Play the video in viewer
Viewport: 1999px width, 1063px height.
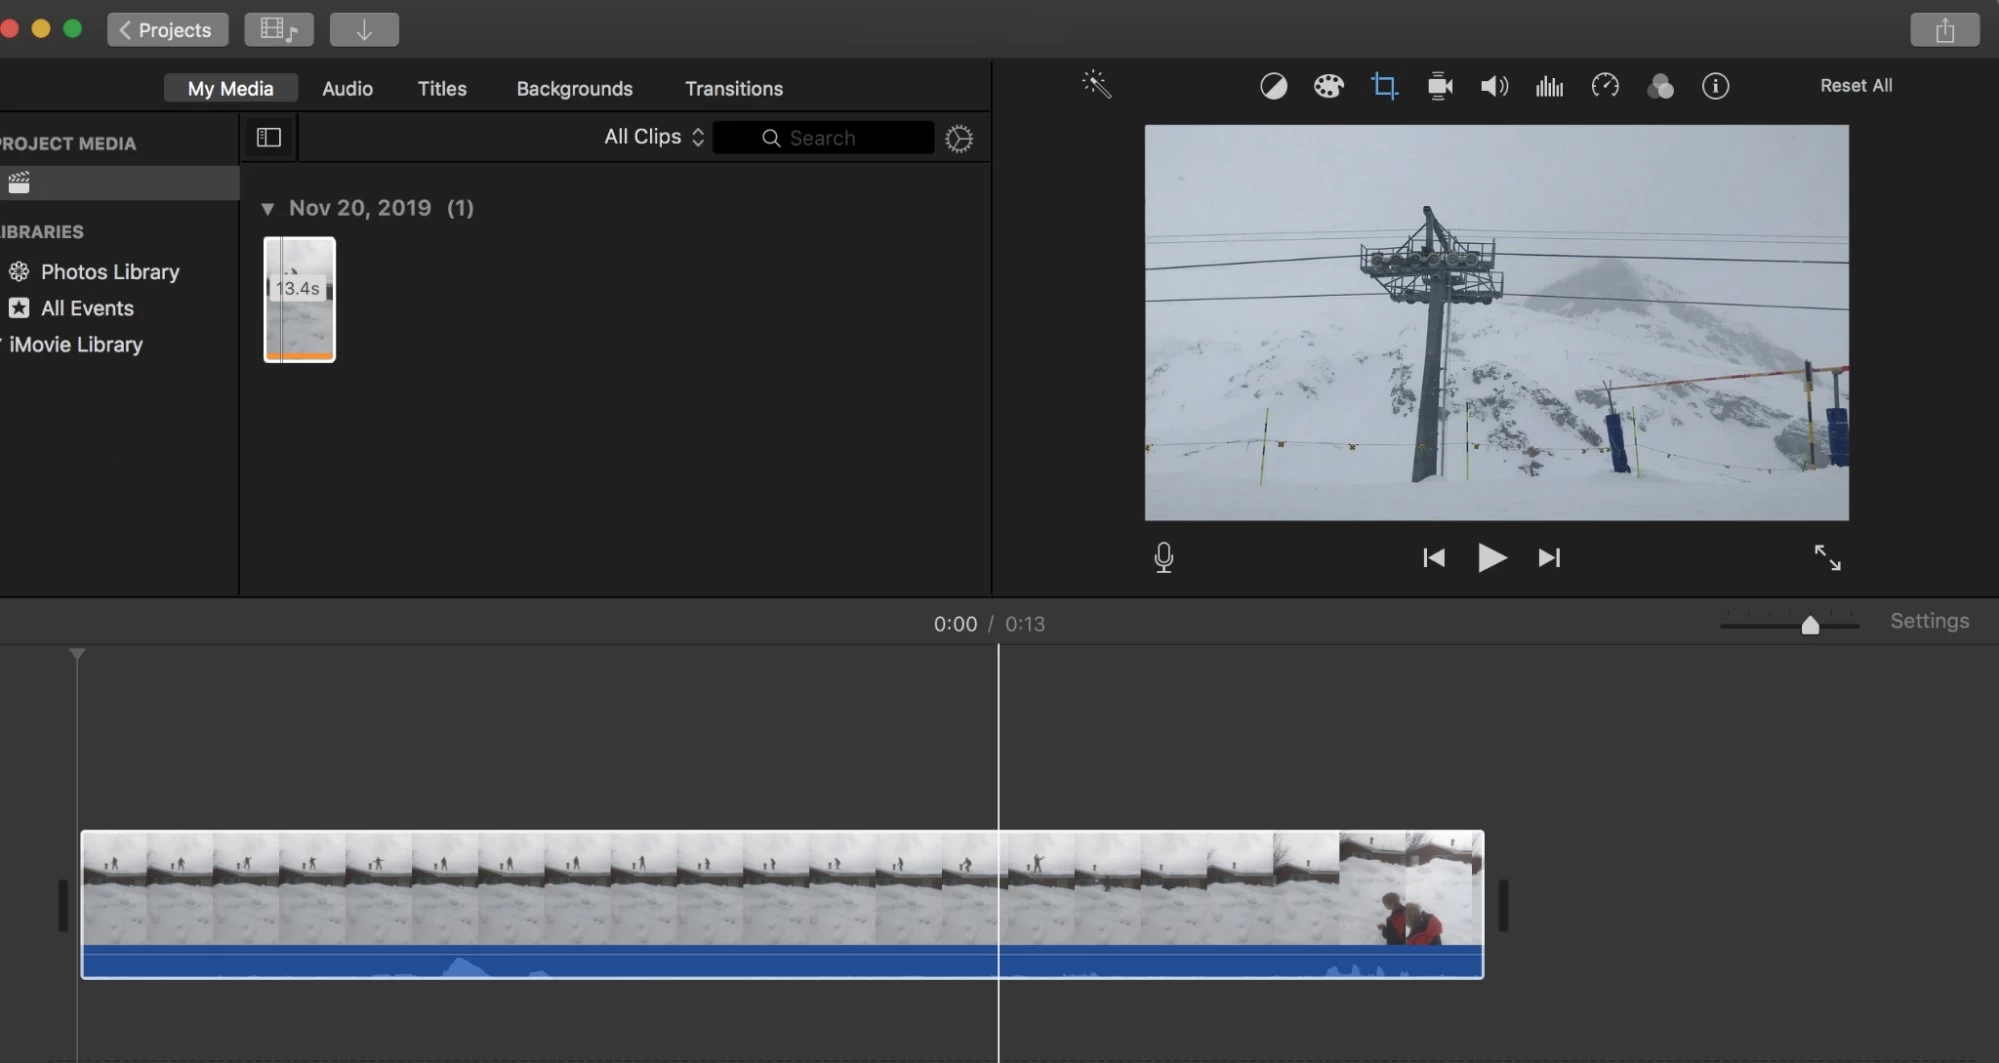pos(1491,557)
